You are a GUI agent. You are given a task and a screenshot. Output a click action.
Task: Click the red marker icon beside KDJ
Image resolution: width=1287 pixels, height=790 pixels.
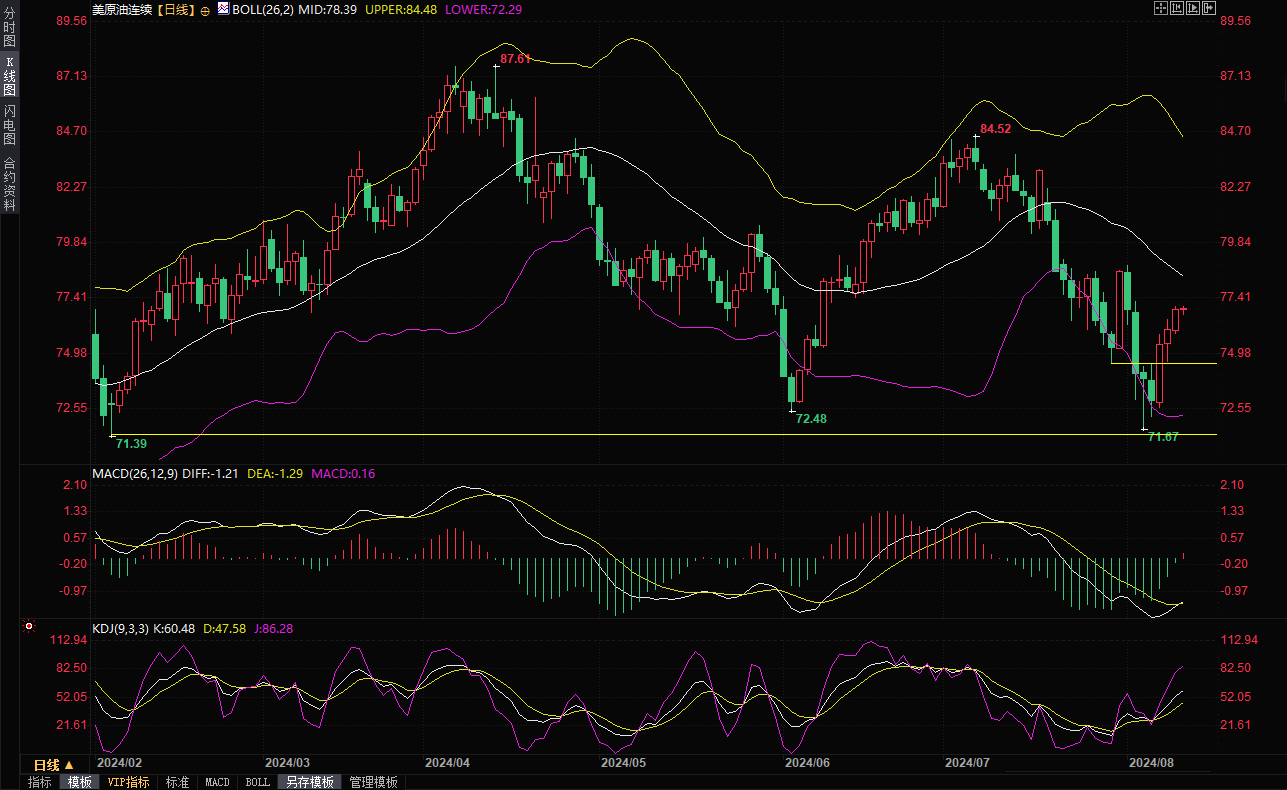coord(29,628)
